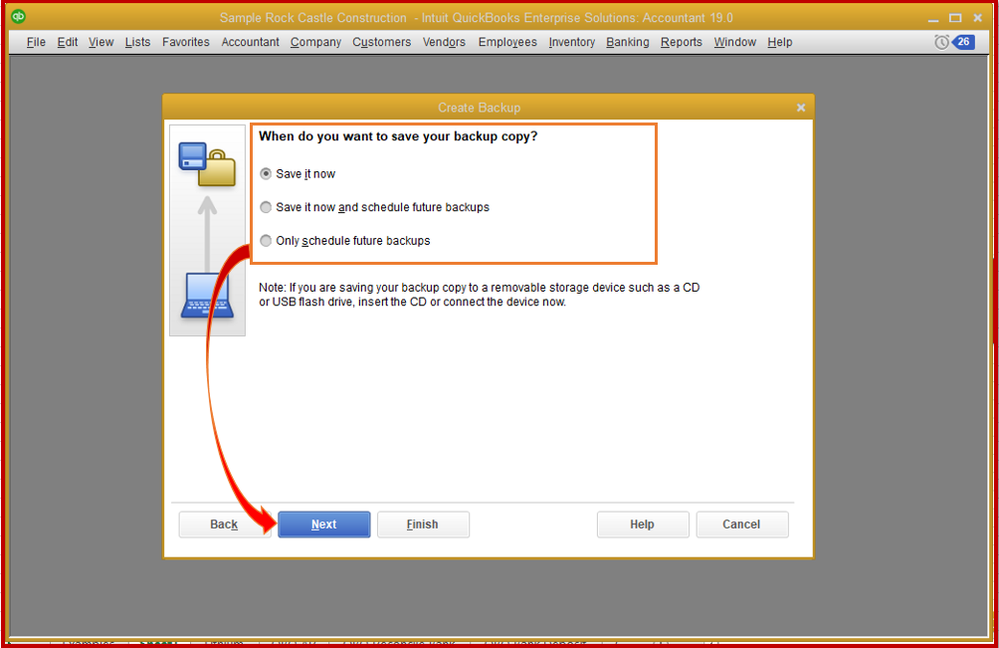Viewport: 999px width, 648px height.
Task: Click the laptop icon in the dialog
Action: [x=207, y=295]
